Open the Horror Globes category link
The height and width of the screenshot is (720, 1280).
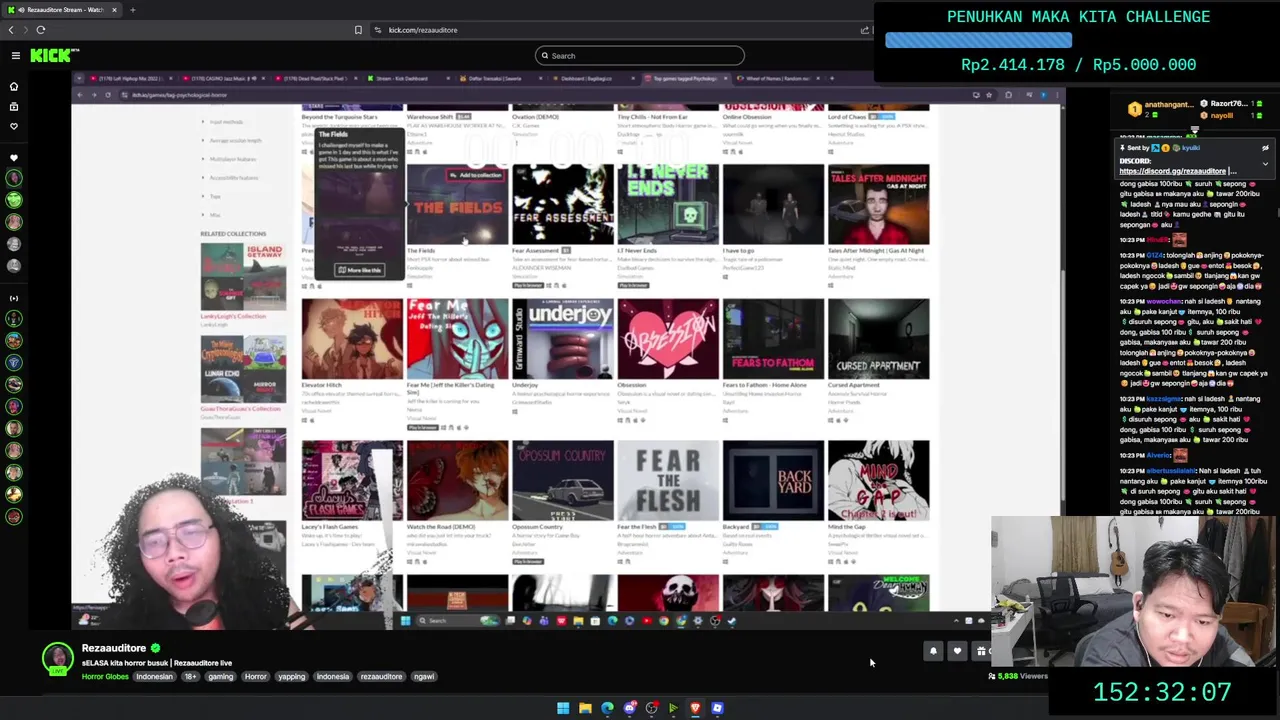(x=105, y=677)
